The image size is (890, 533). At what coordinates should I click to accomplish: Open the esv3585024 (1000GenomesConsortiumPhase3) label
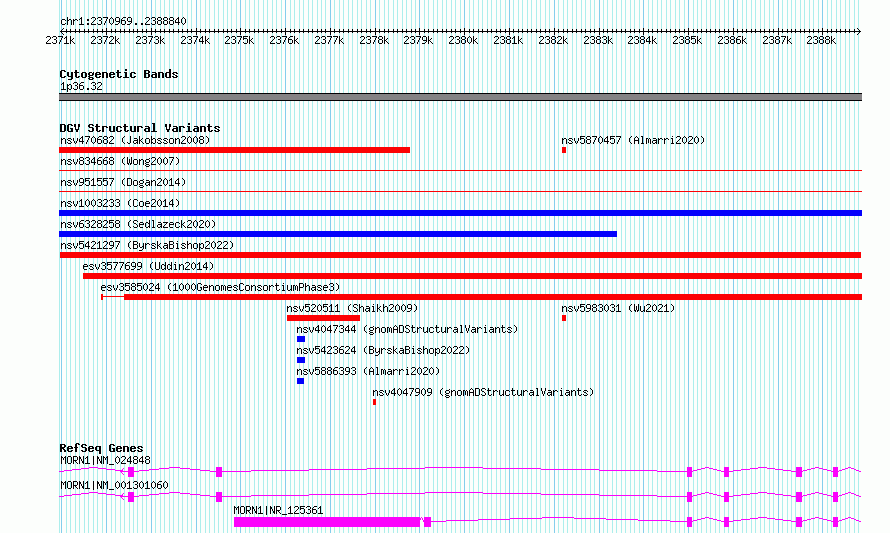[x=220, y=287]
